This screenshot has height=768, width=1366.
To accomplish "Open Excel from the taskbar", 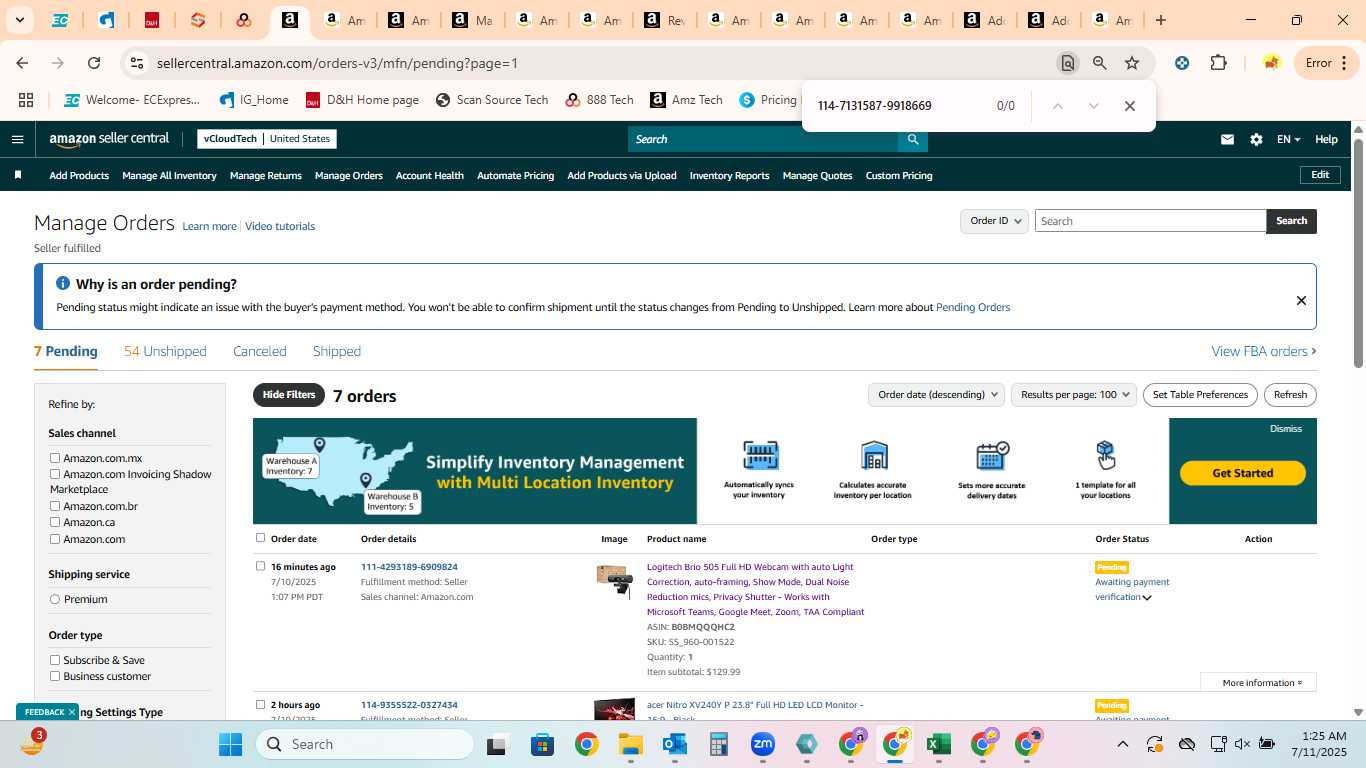I will click(x=938, y=744).
